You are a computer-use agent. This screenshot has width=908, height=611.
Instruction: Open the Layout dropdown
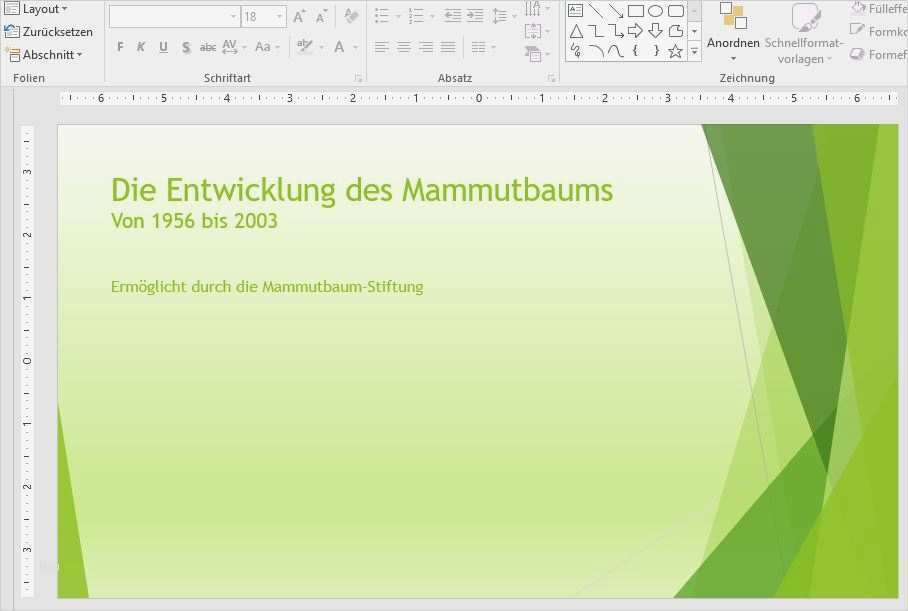(x=44, y=8)
